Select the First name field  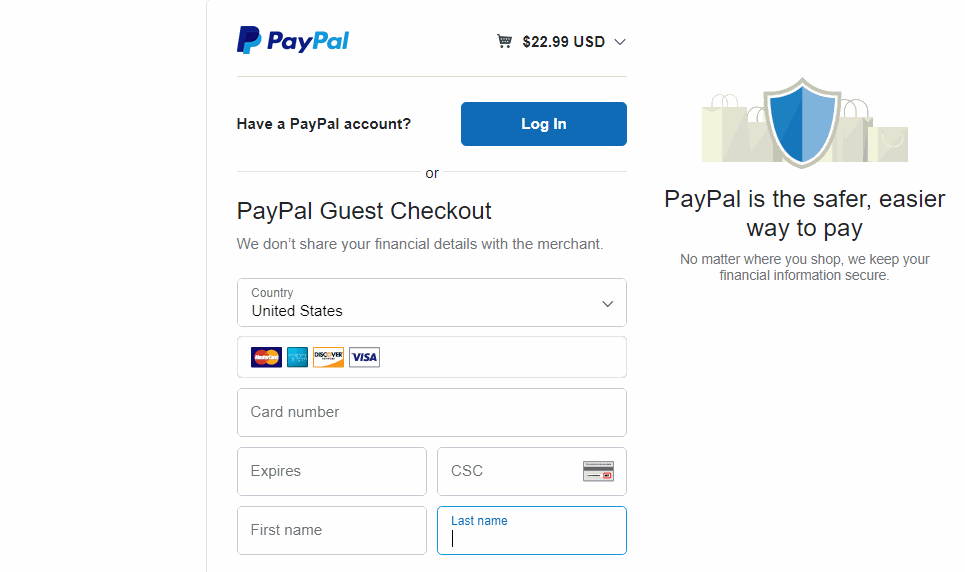tap(332, 530)
